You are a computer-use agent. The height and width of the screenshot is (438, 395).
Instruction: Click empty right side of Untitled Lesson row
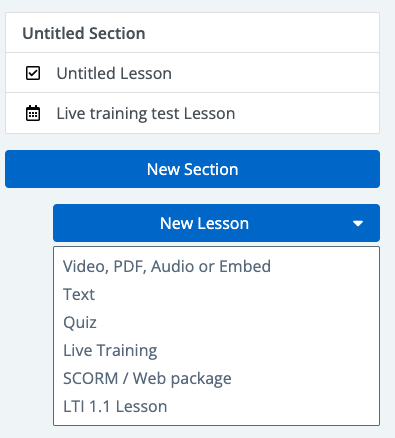[275, 73]
